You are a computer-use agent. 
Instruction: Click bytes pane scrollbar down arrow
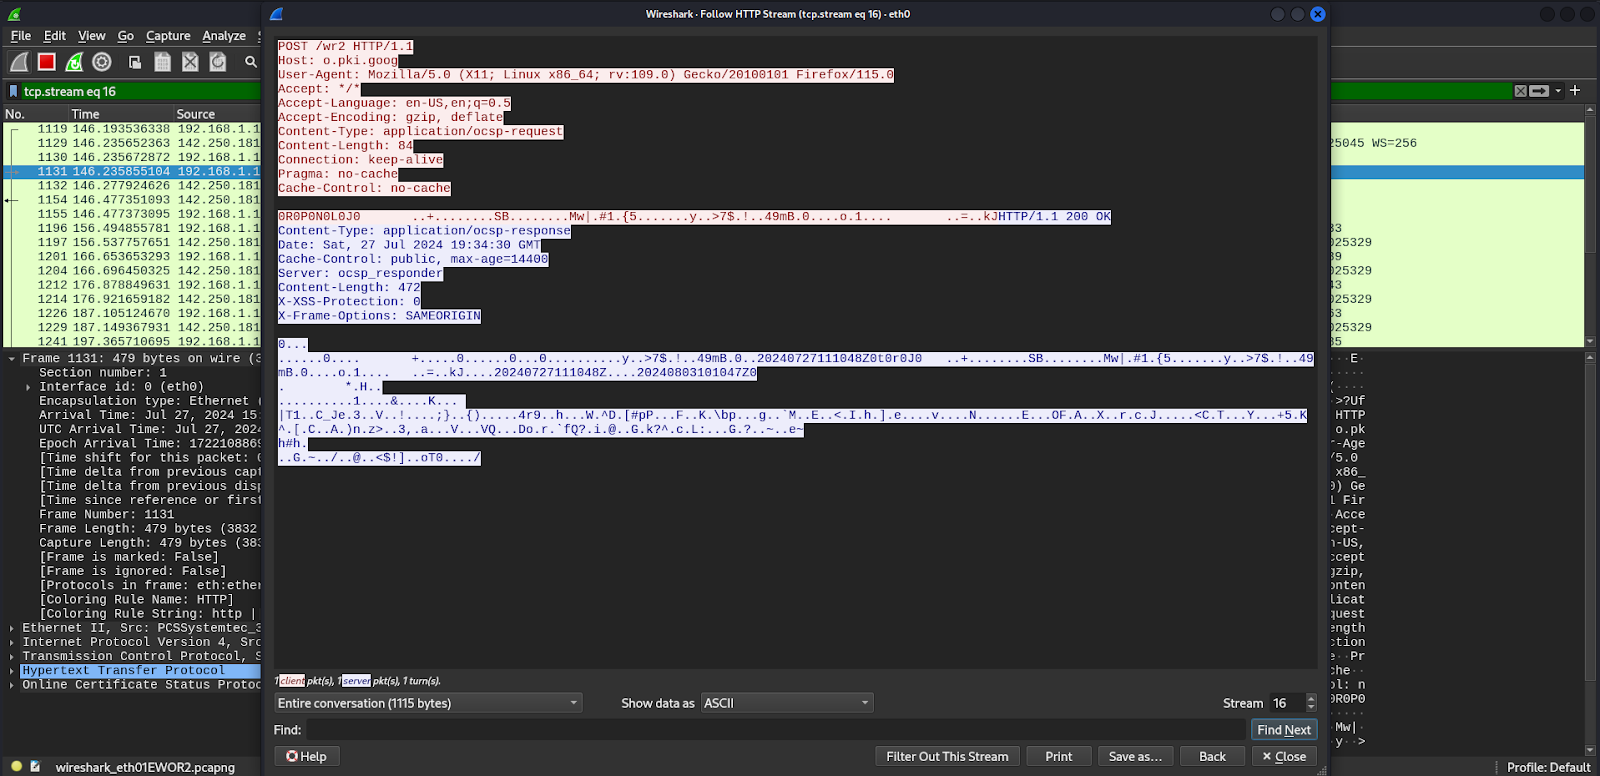coord(1590,750)
